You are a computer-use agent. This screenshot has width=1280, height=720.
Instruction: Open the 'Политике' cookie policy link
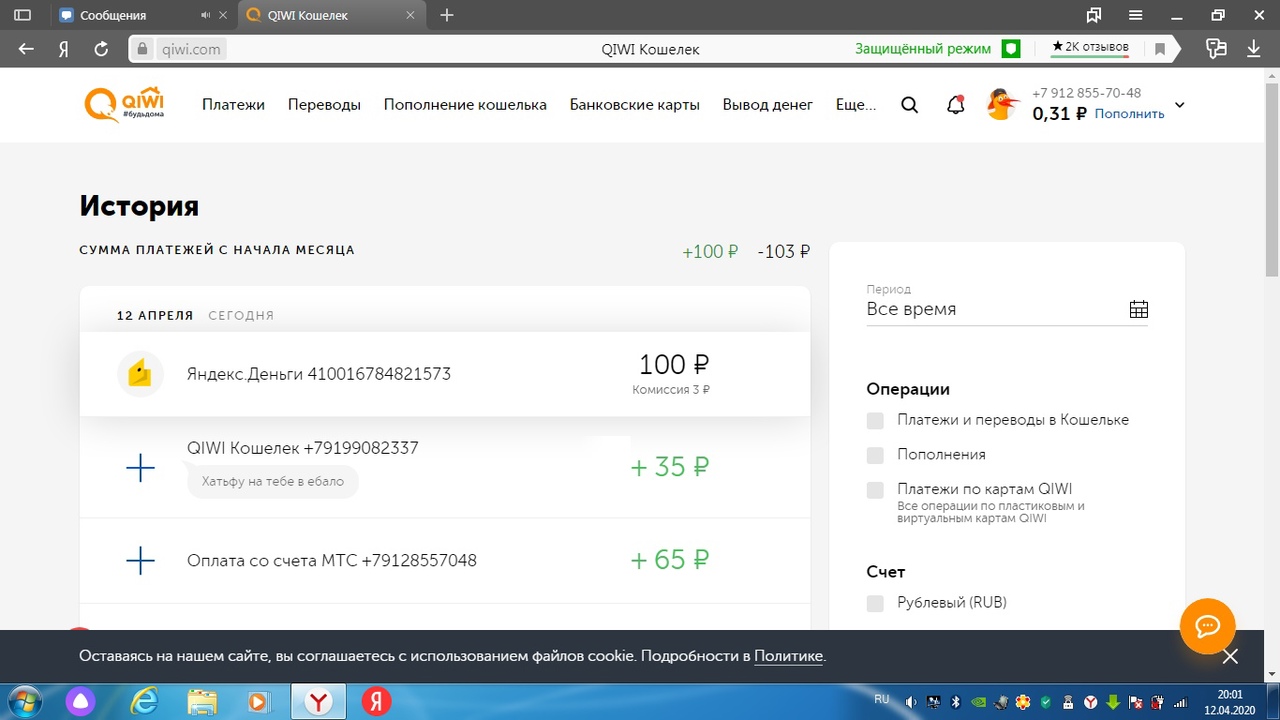tap(788, 656)
